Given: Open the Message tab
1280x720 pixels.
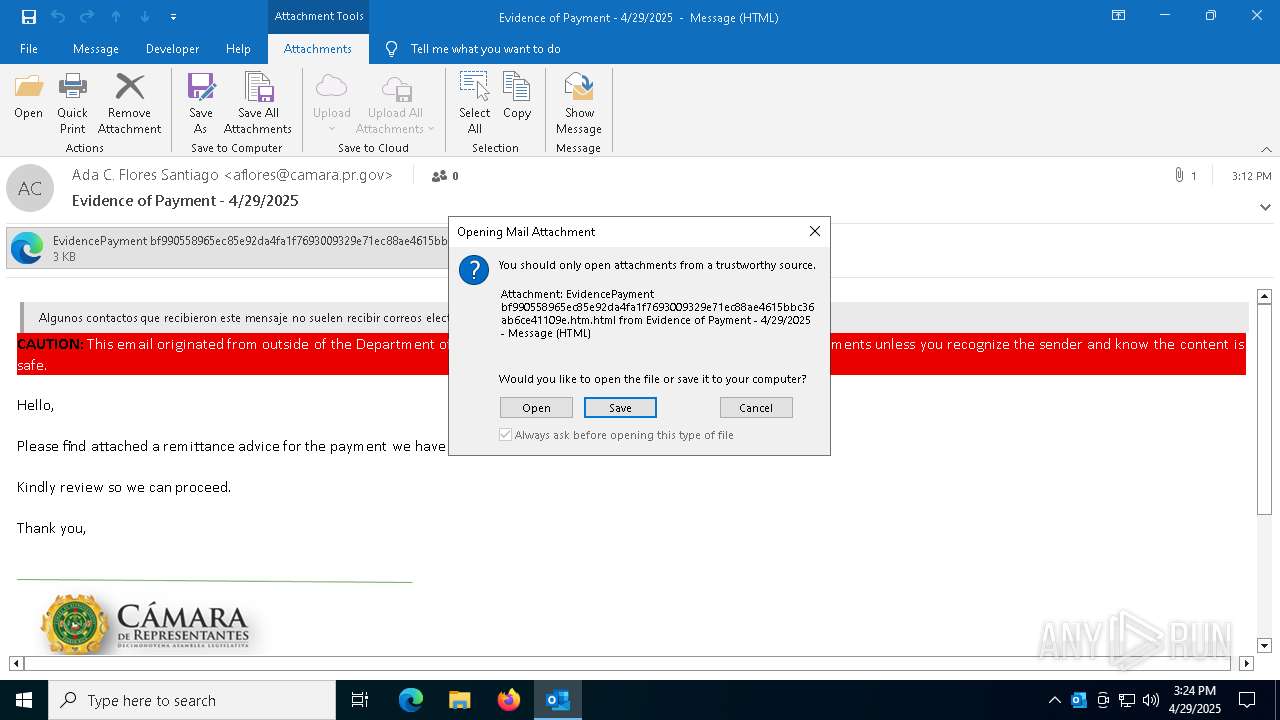Looking at the screenshot, I should point(96,49).
